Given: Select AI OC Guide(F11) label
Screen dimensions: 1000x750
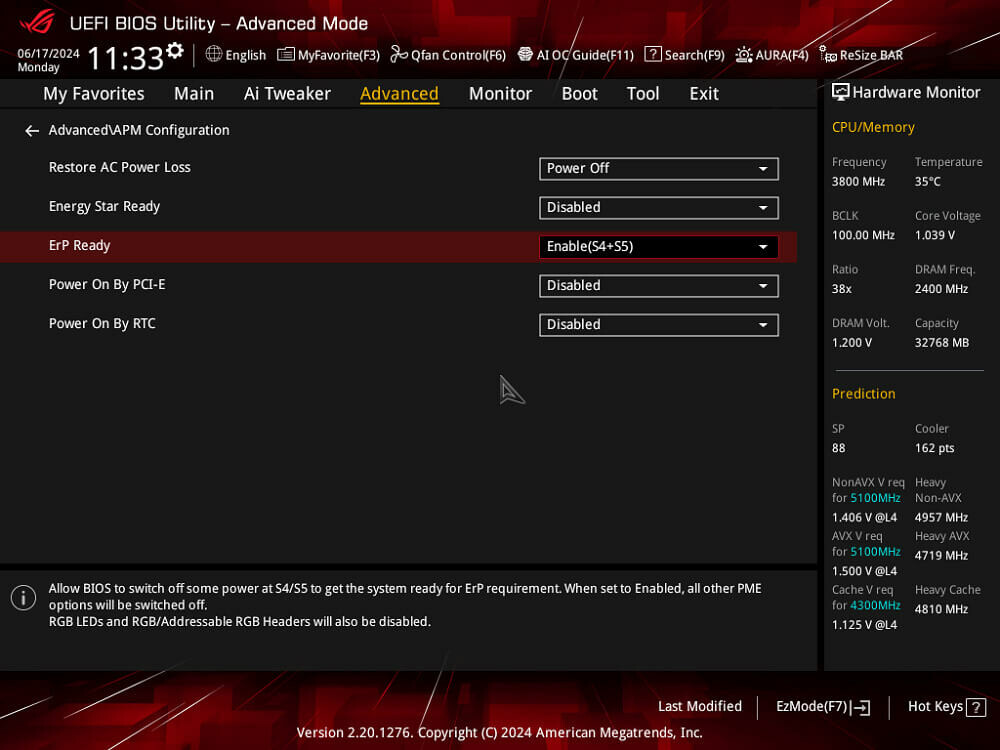Looking at the screenshot, I should click(585, 55).
